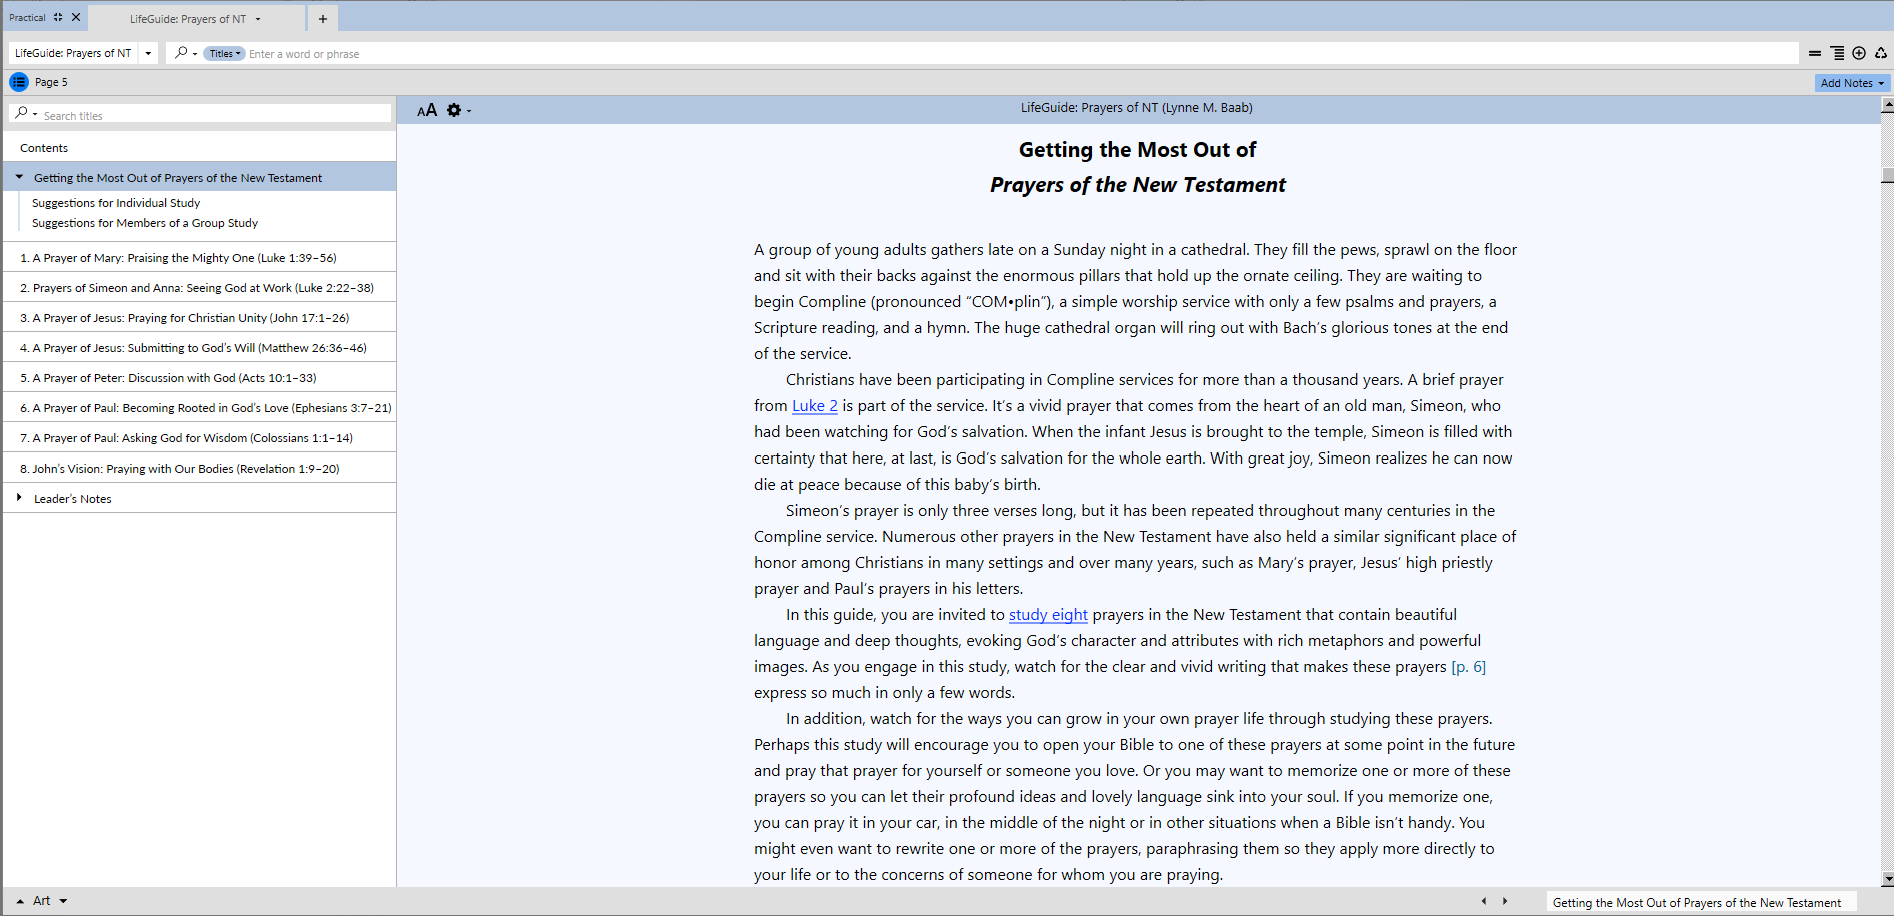Viewport: 1894px width, 916px height.
Task: Click the search magnifier icon in main search bar
Action: [181, 53]
